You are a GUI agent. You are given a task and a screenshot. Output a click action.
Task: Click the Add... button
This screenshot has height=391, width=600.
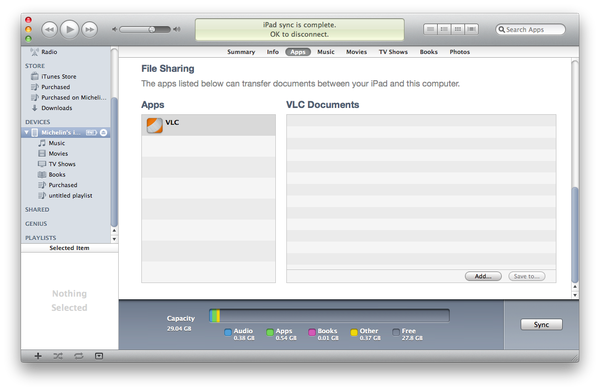(483, 276)
